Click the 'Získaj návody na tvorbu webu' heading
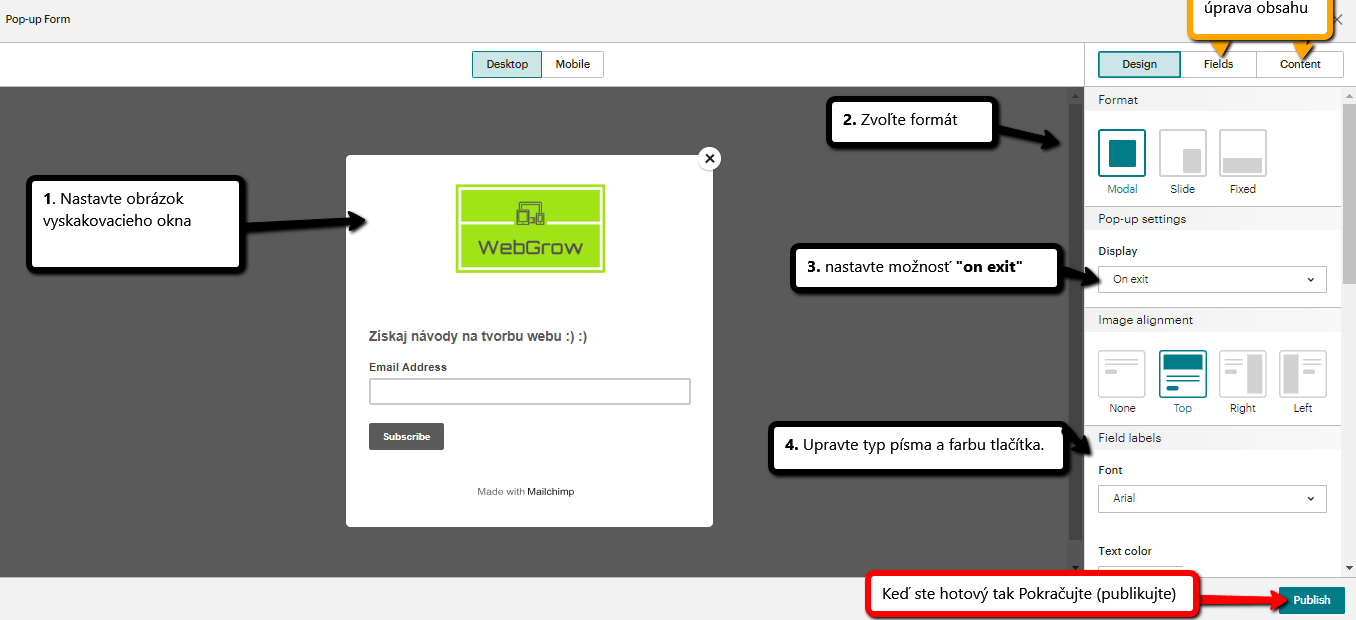 pos(478,337)
